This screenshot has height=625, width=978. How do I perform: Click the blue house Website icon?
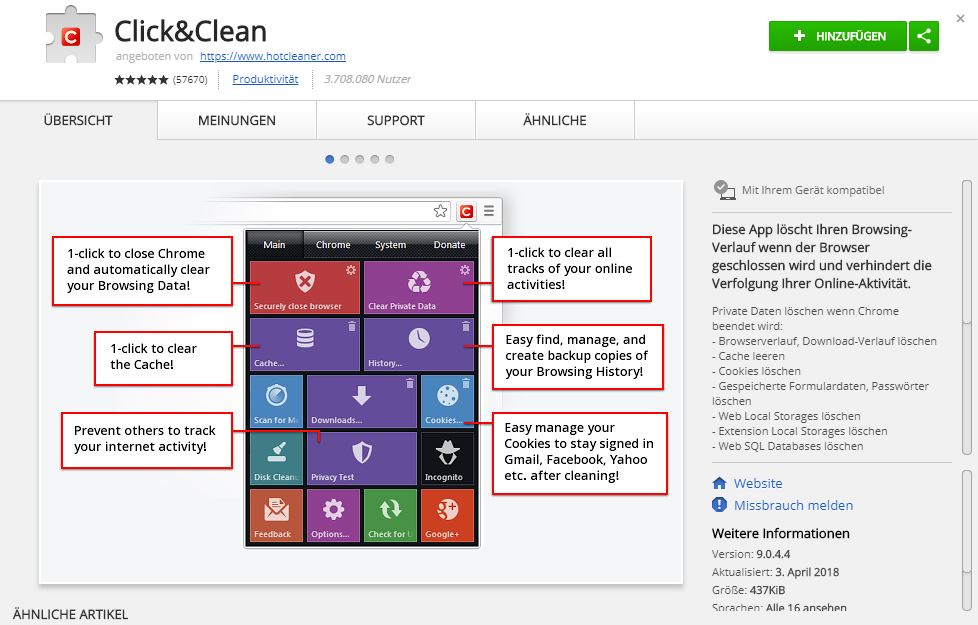point(719,483)
